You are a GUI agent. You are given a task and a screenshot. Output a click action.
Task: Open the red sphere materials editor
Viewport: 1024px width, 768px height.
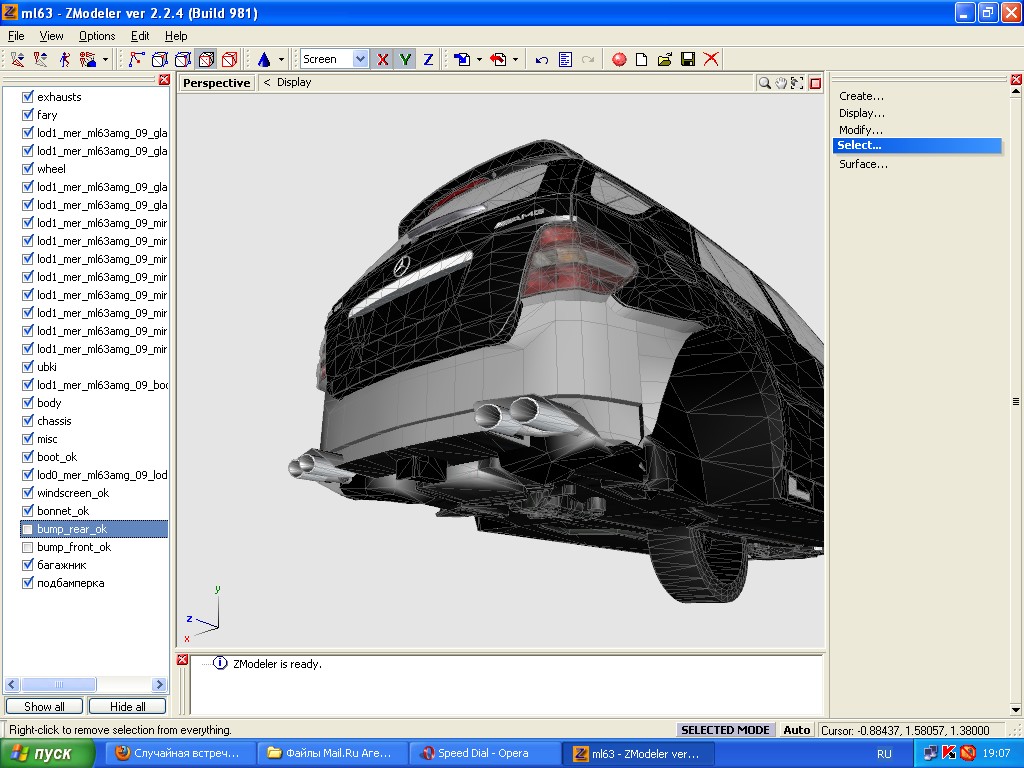pyautogui.click(x=619, y=59)
